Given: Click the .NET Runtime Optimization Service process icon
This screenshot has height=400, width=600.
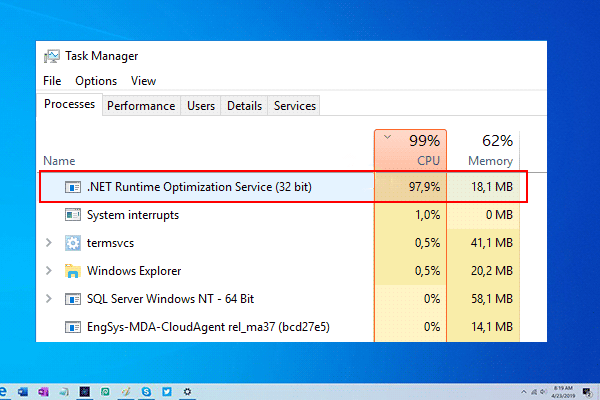Looking at the screenshot, I should click(72, 187).
